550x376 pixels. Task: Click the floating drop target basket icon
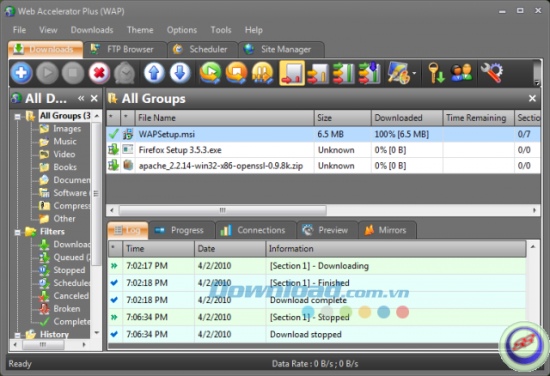(523, 347)
